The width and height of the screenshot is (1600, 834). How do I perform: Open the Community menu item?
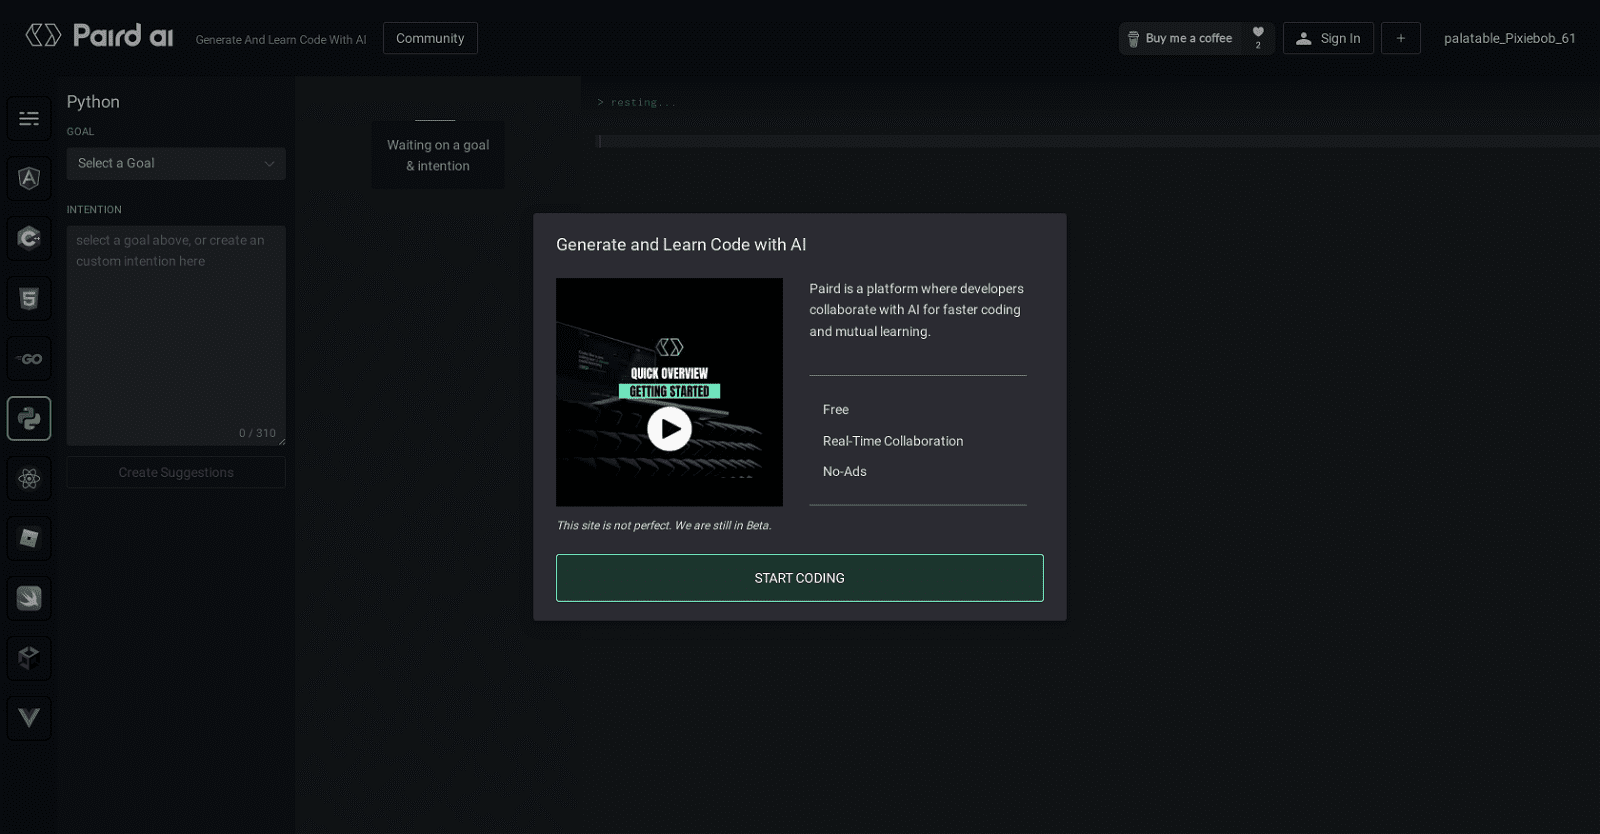pos(430,38)
